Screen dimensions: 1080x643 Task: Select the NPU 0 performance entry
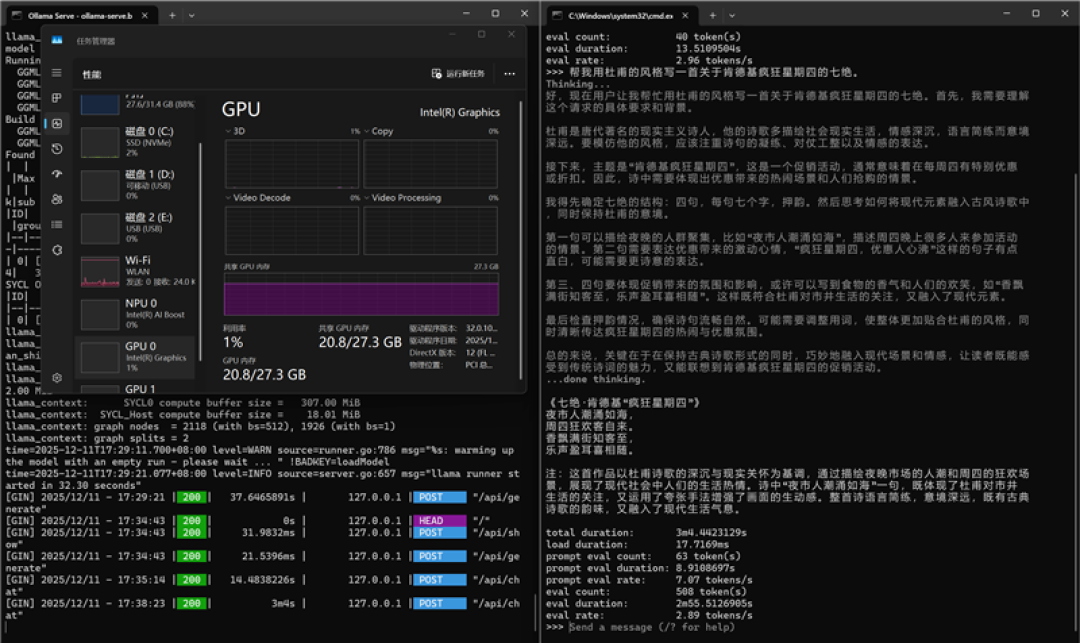pos(137,313)
